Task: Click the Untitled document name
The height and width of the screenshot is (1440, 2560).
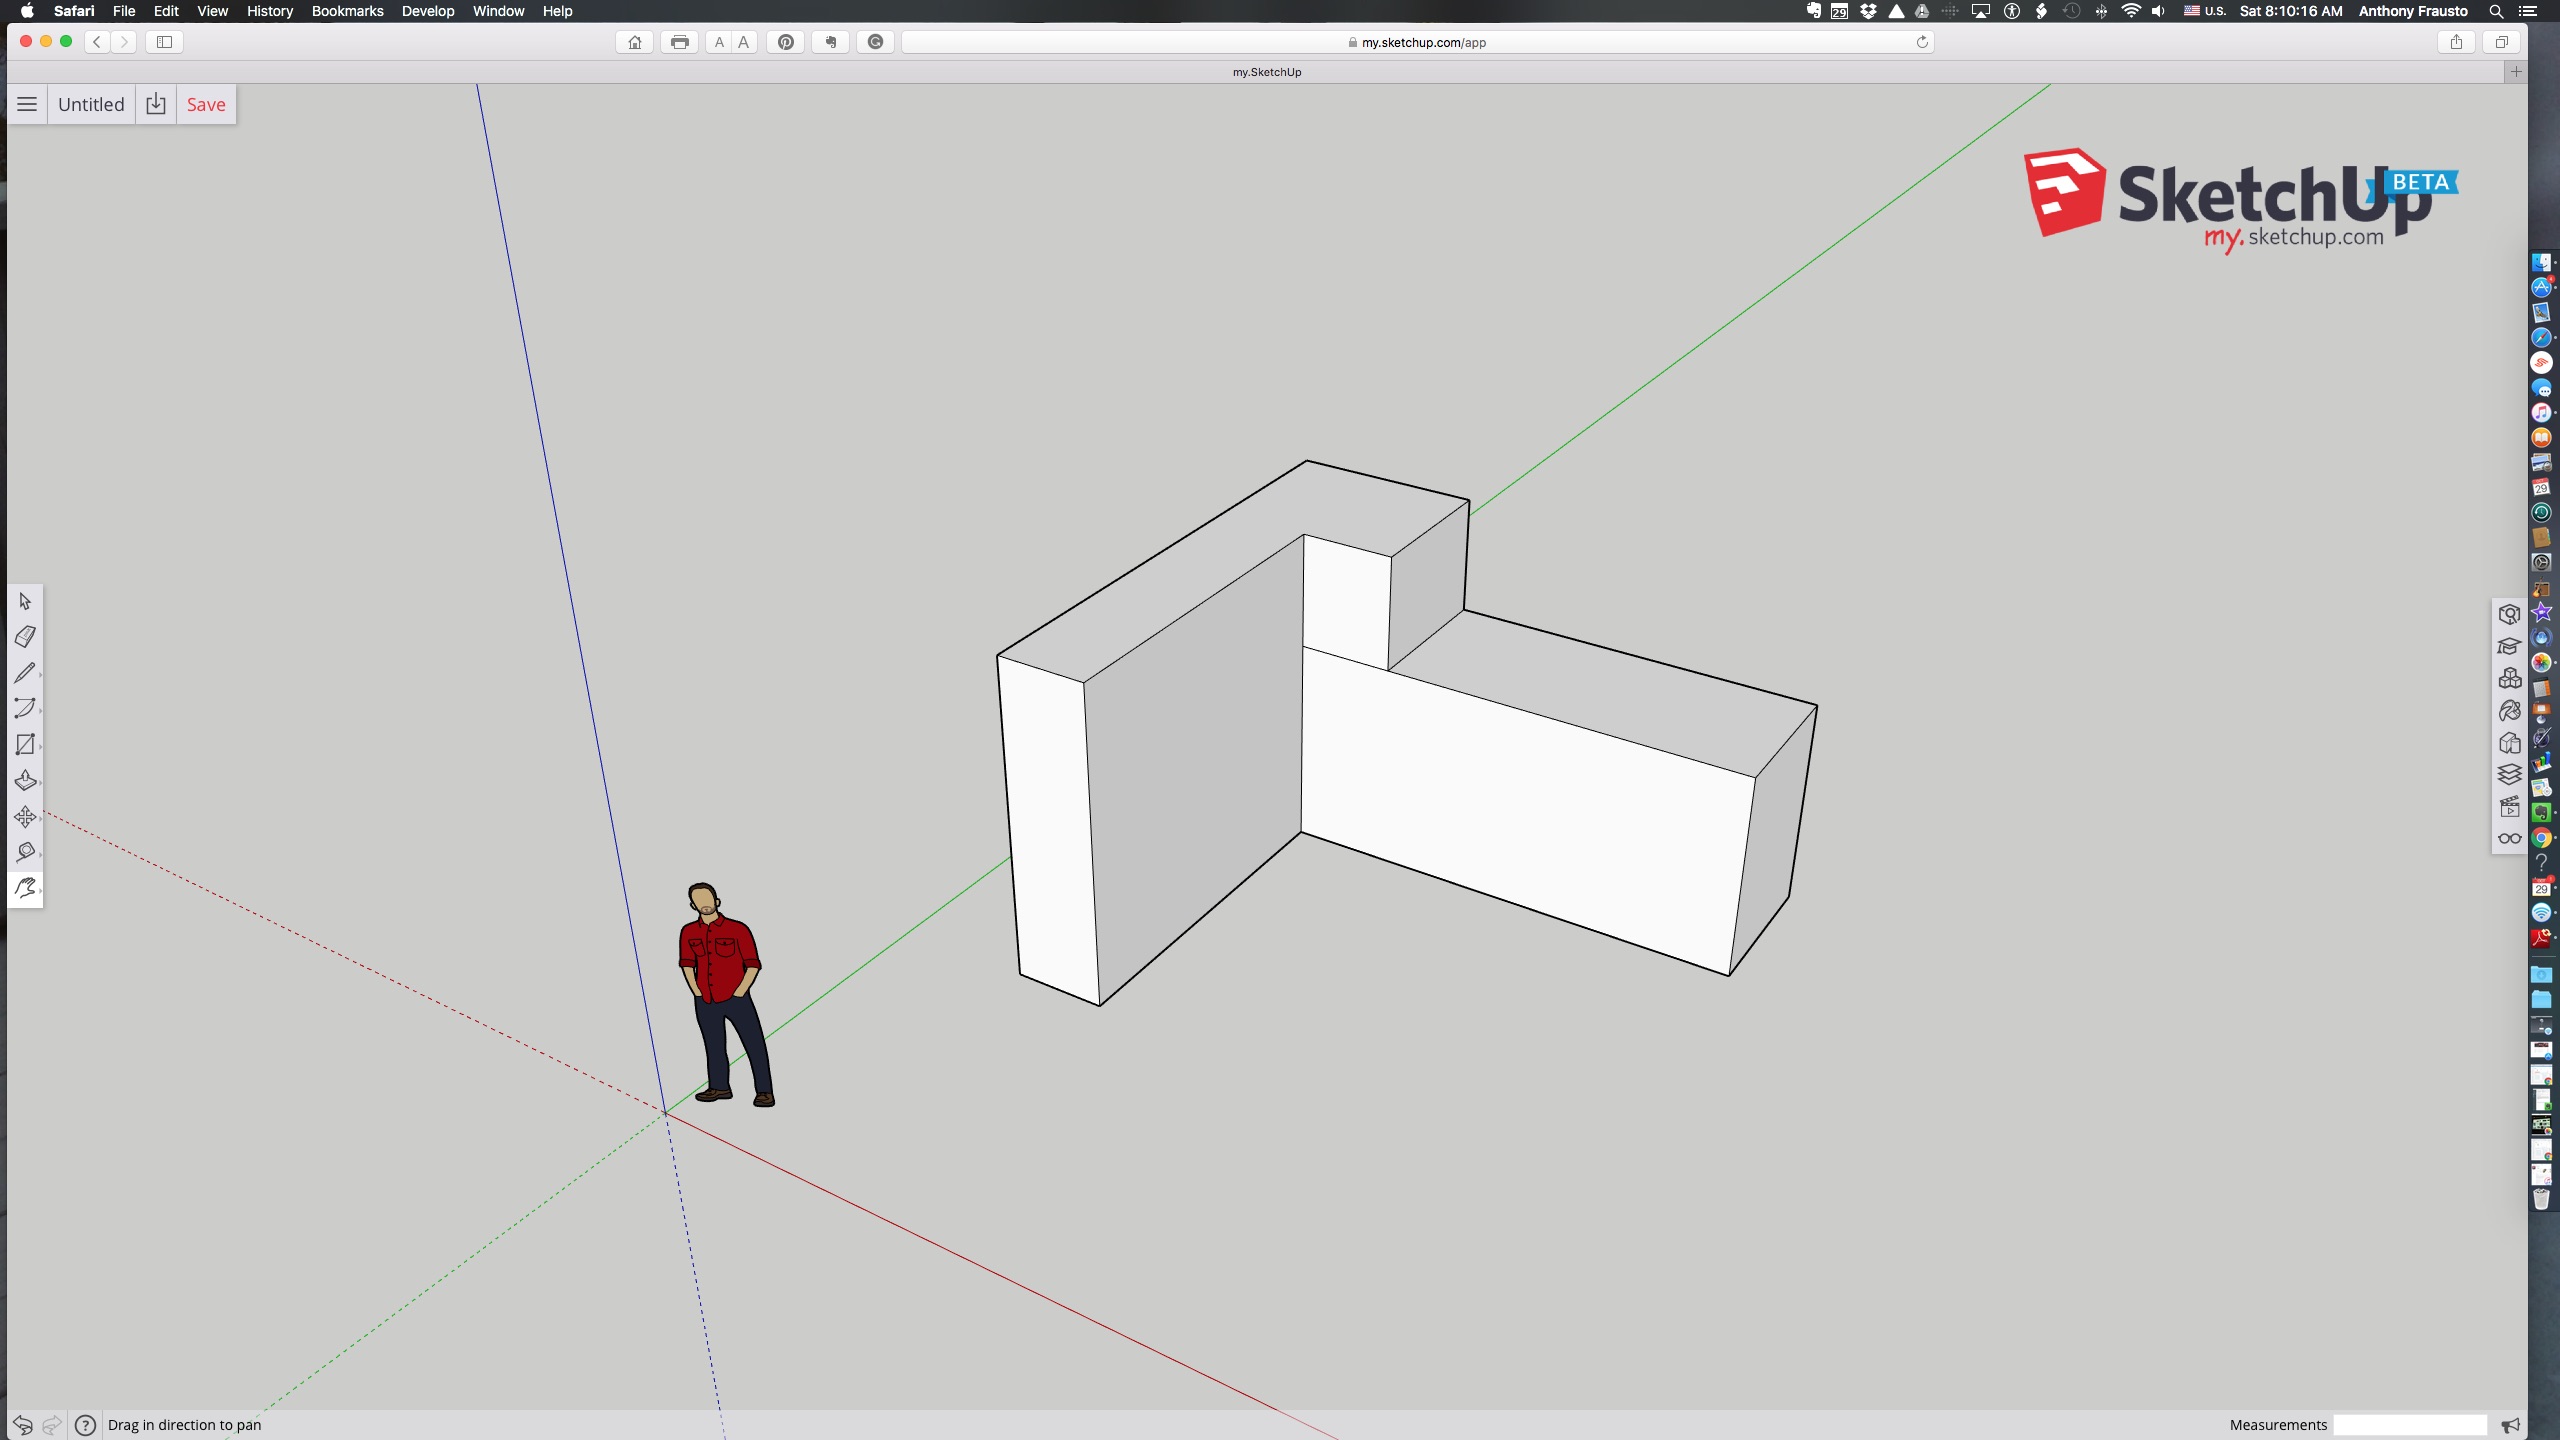Action: point(90,104)
